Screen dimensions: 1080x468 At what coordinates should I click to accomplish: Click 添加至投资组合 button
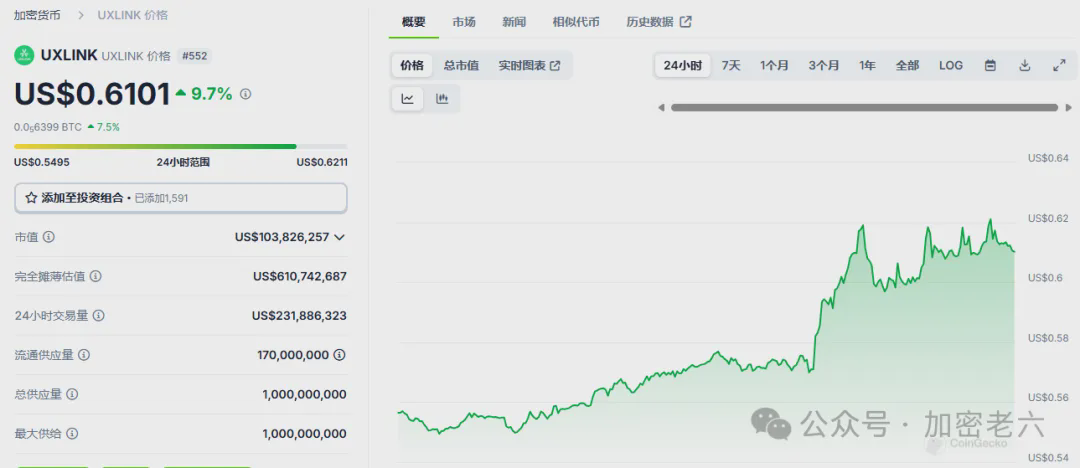[180, 198]
